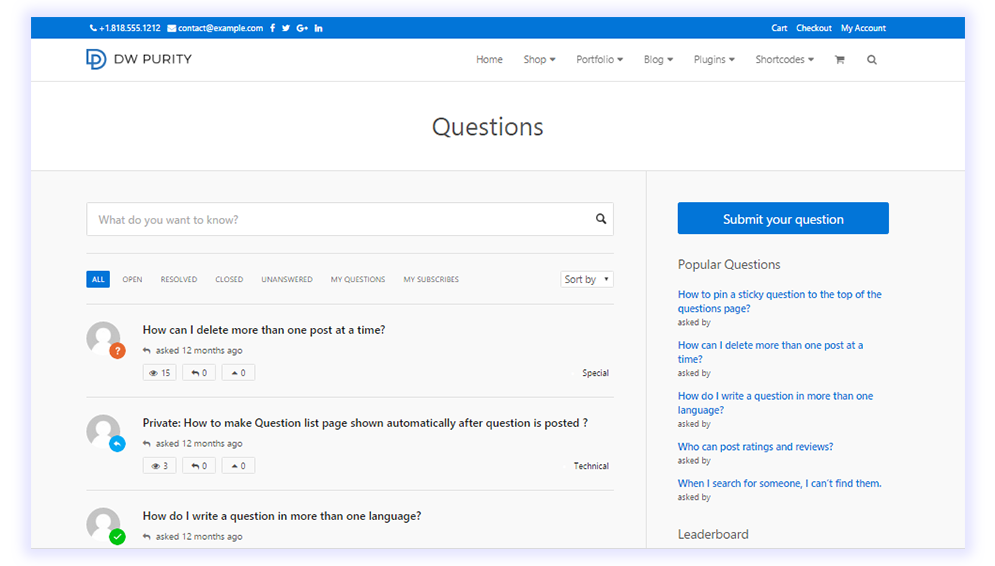Open 'Who can post ratings and reviews?'

pos(755,447)
